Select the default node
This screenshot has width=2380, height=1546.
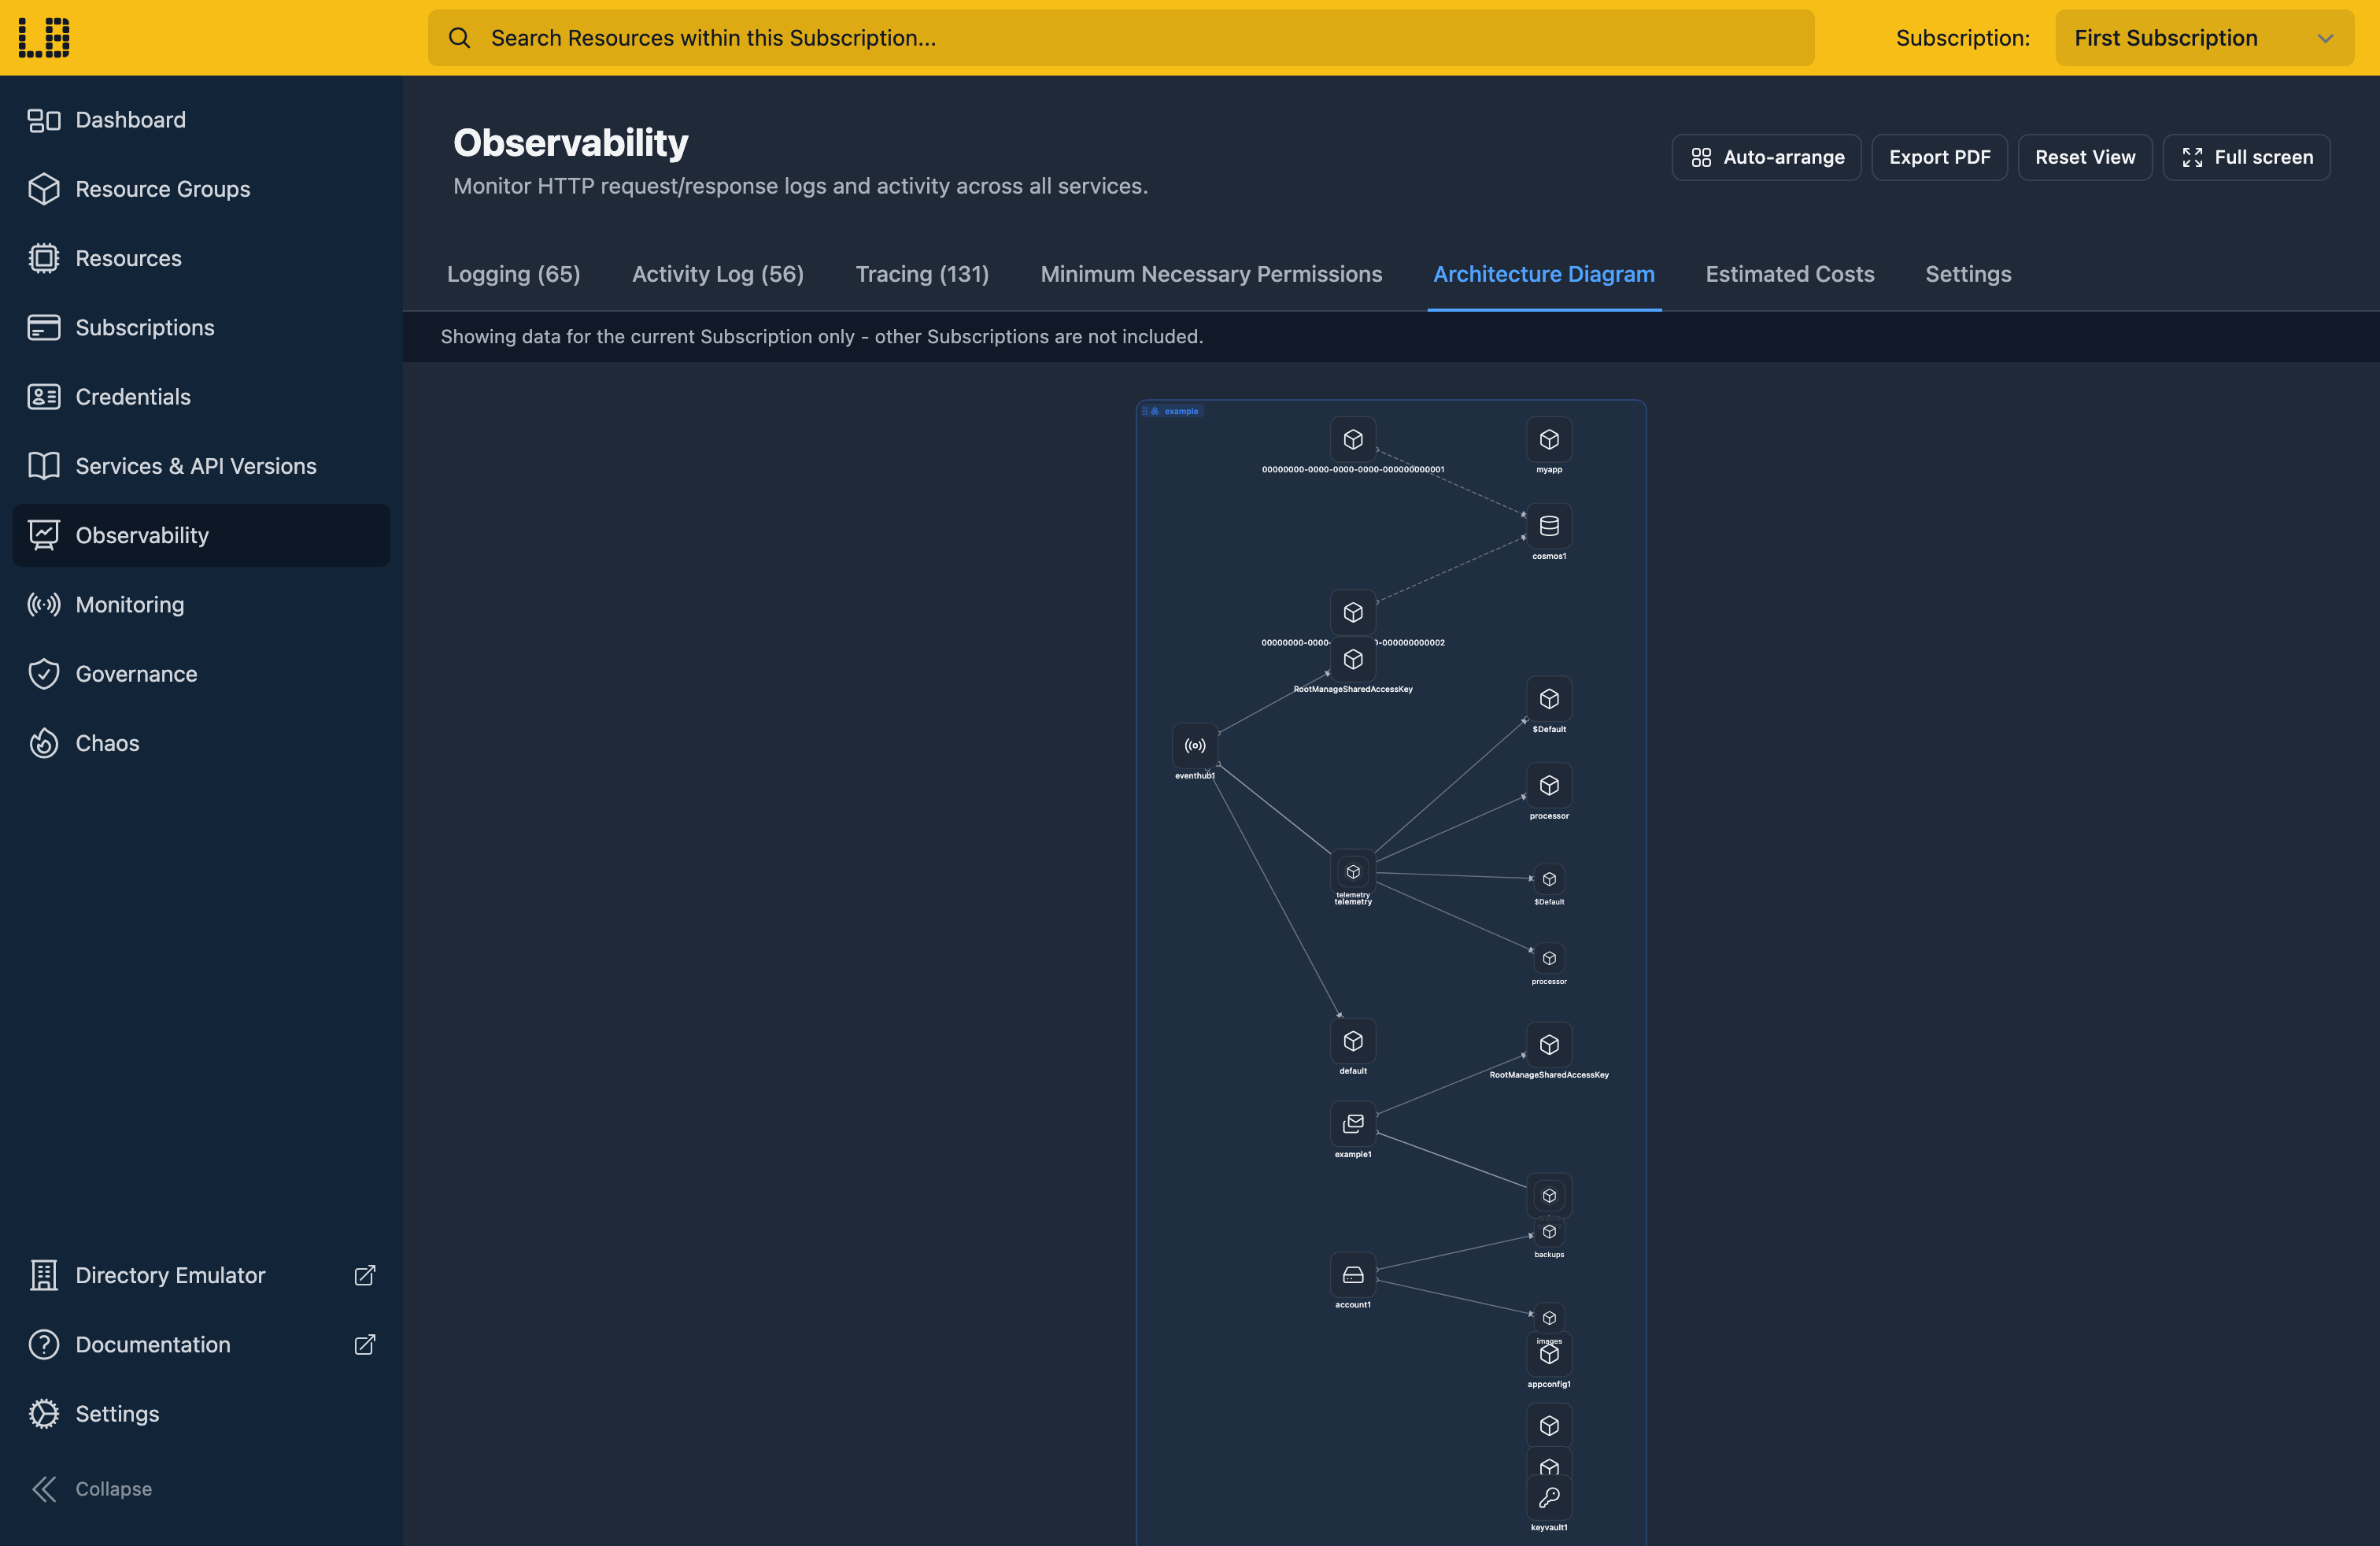tap(1353, 1041)
